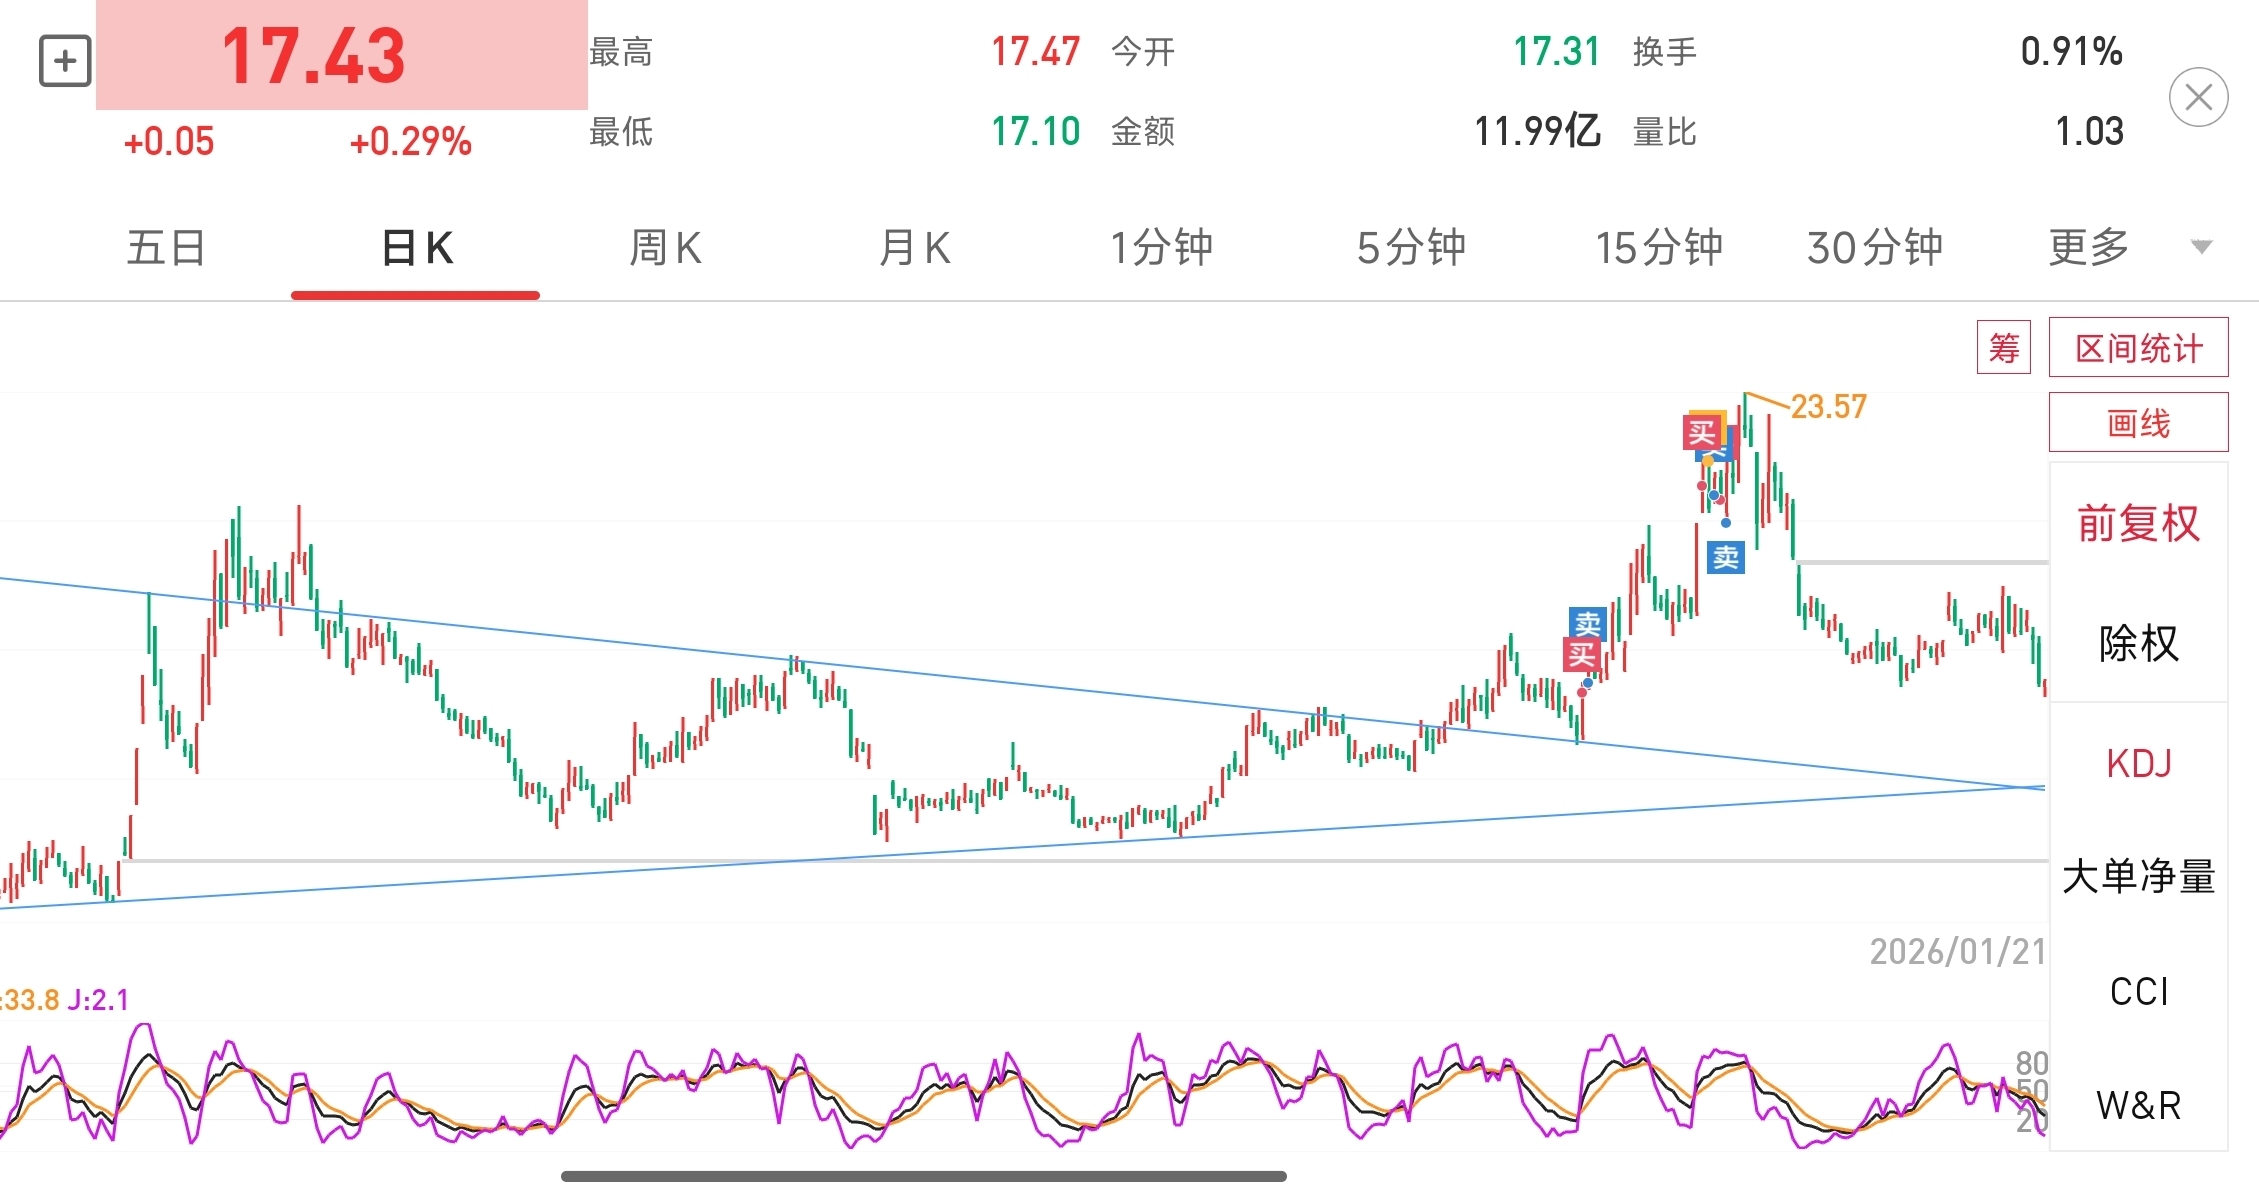Click the red 买 marker near the peak
Image resolution: width=2259 pixels, height=1200 pixels.
1701,433
